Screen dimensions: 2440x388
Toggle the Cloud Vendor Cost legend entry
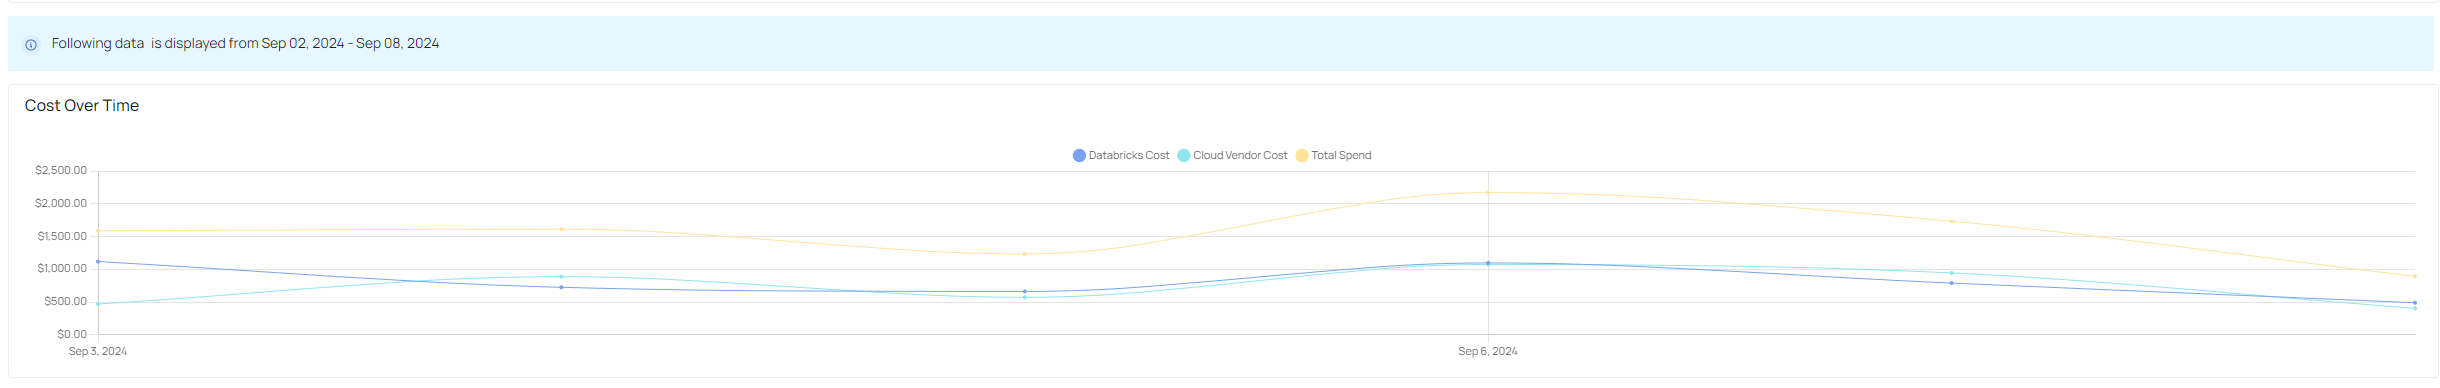click(1232, 156)
